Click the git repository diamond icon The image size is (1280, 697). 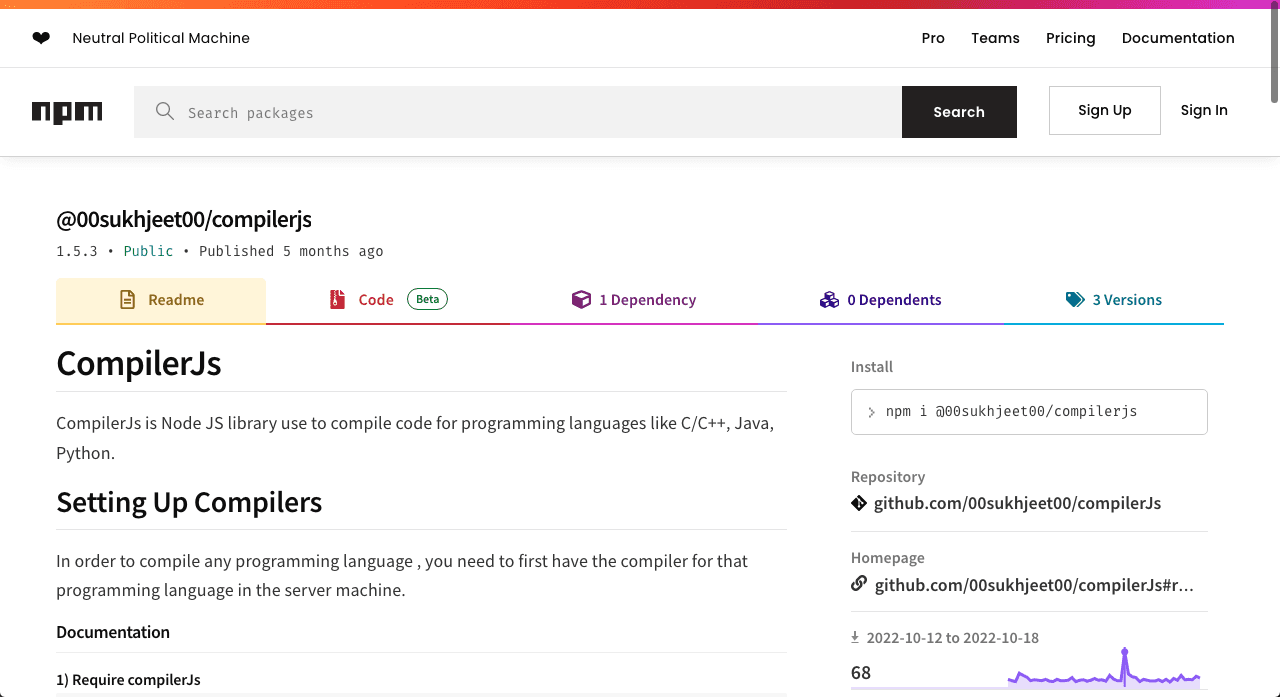pos(859,503)
